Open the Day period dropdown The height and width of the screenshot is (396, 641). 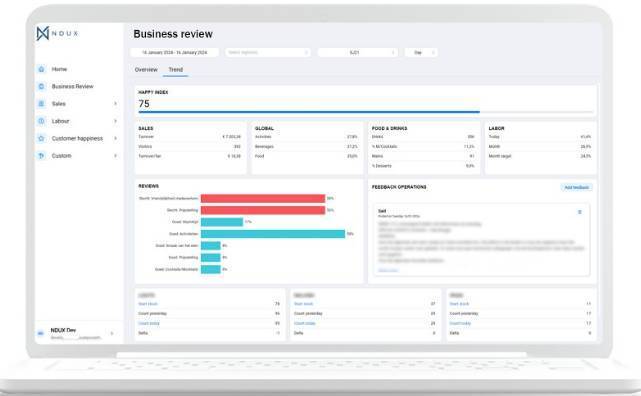(x=421, y=52)
